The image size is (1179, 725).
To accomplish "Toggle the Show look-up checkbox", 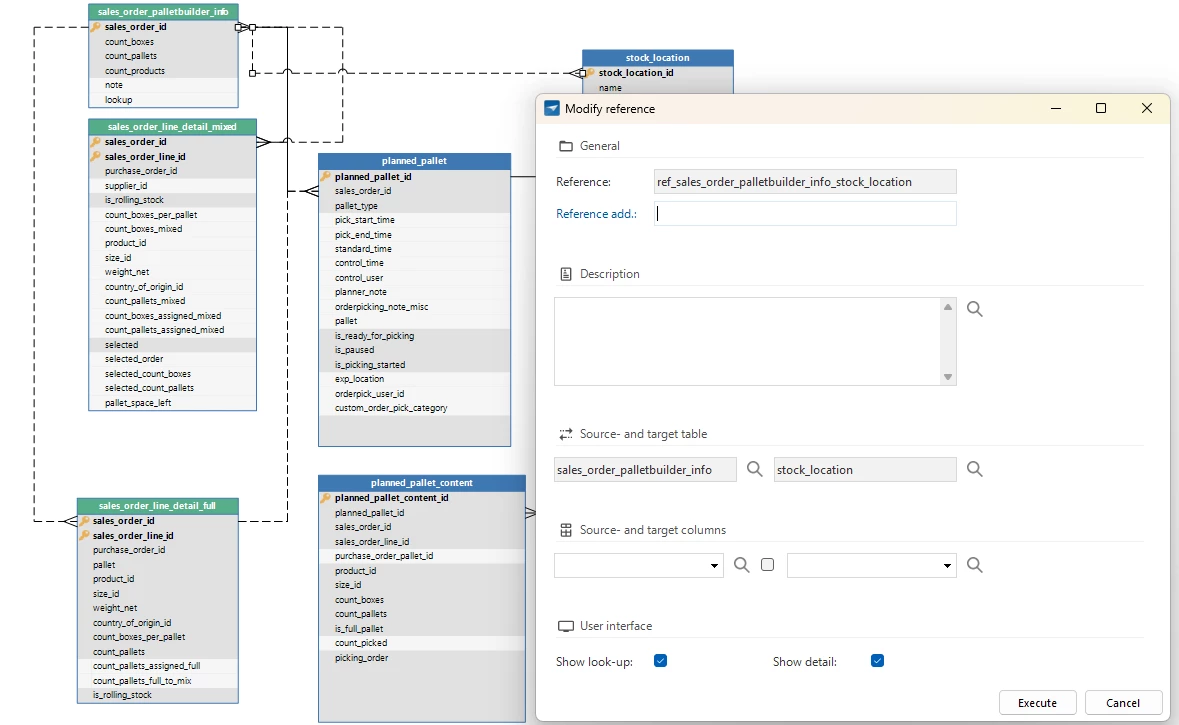I will [x=660, y=661].
